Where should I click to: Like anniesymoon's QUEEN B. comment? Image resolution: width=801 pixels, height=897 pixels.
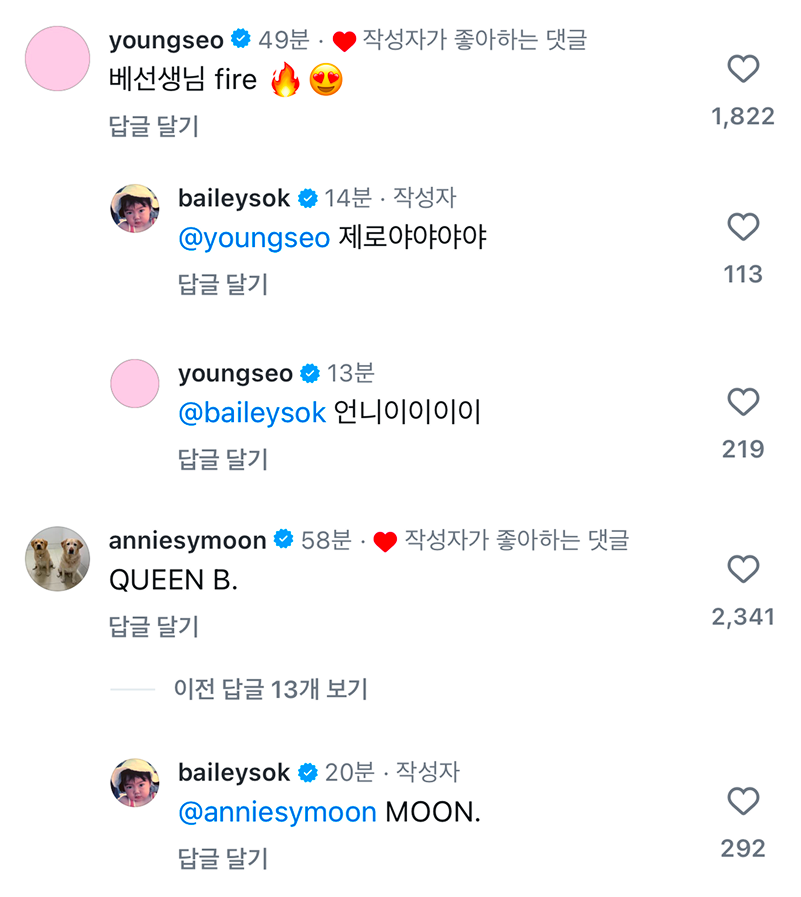click(x=743, y=569)
